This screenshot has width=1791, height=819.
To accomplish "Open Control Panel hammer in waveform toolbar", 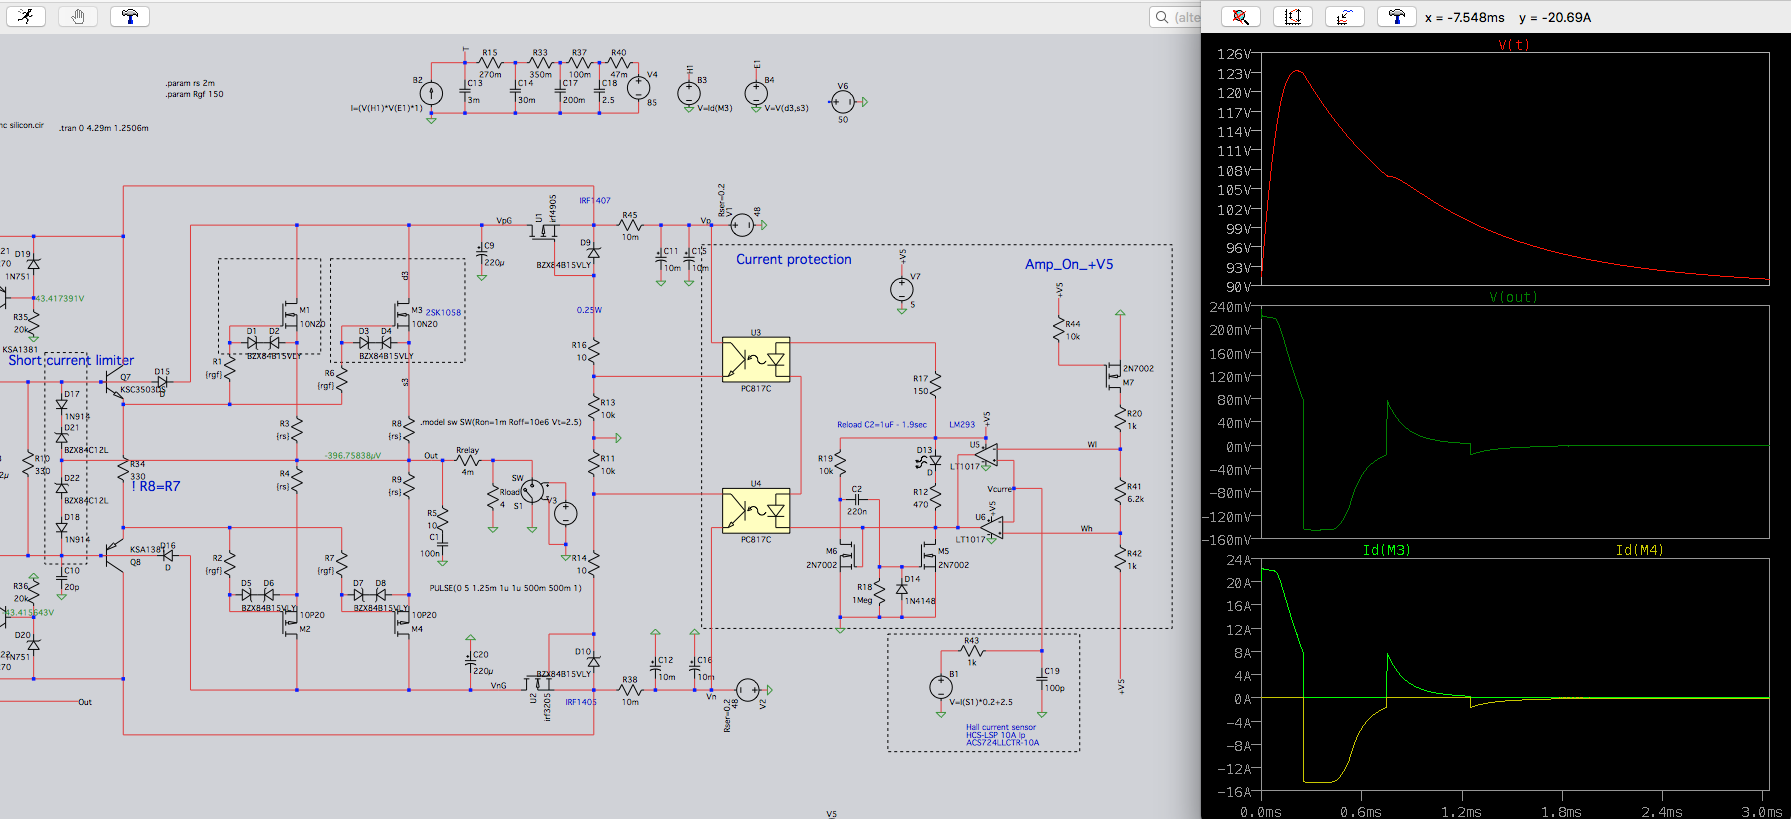I will pyautogui.click(x=1397, y=17).
